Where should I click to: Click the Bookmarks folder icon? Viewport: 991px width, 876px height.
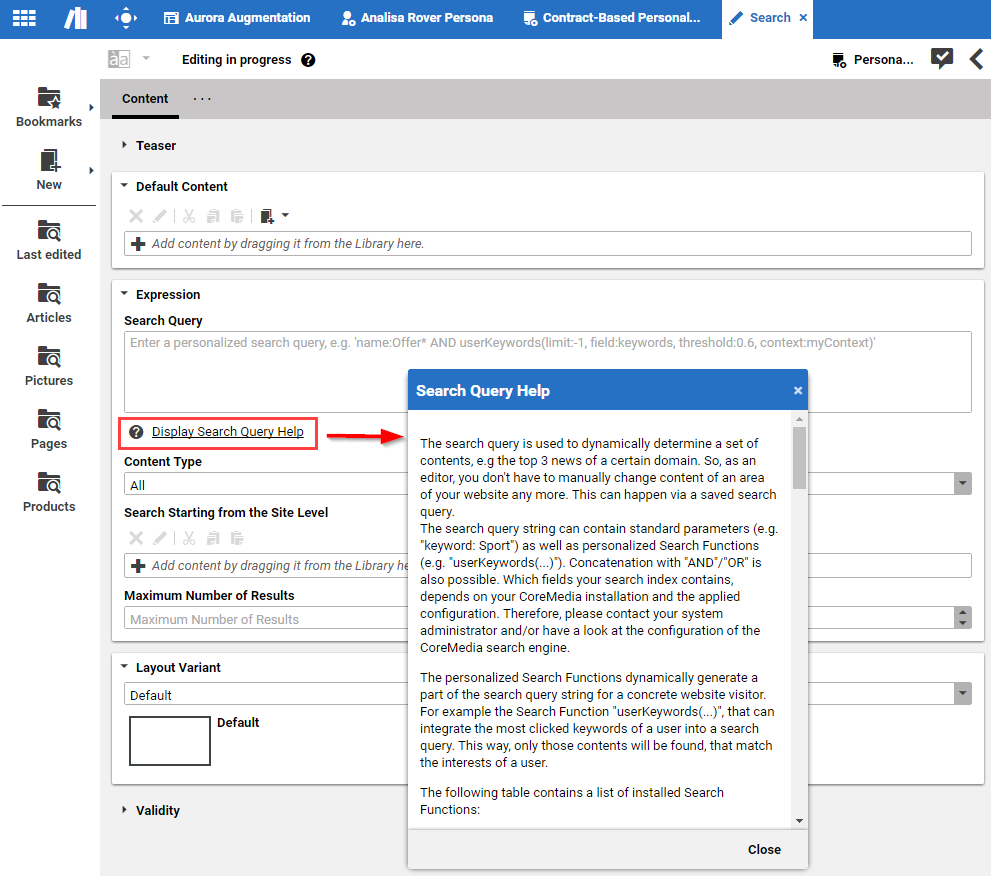pos(49,98)
